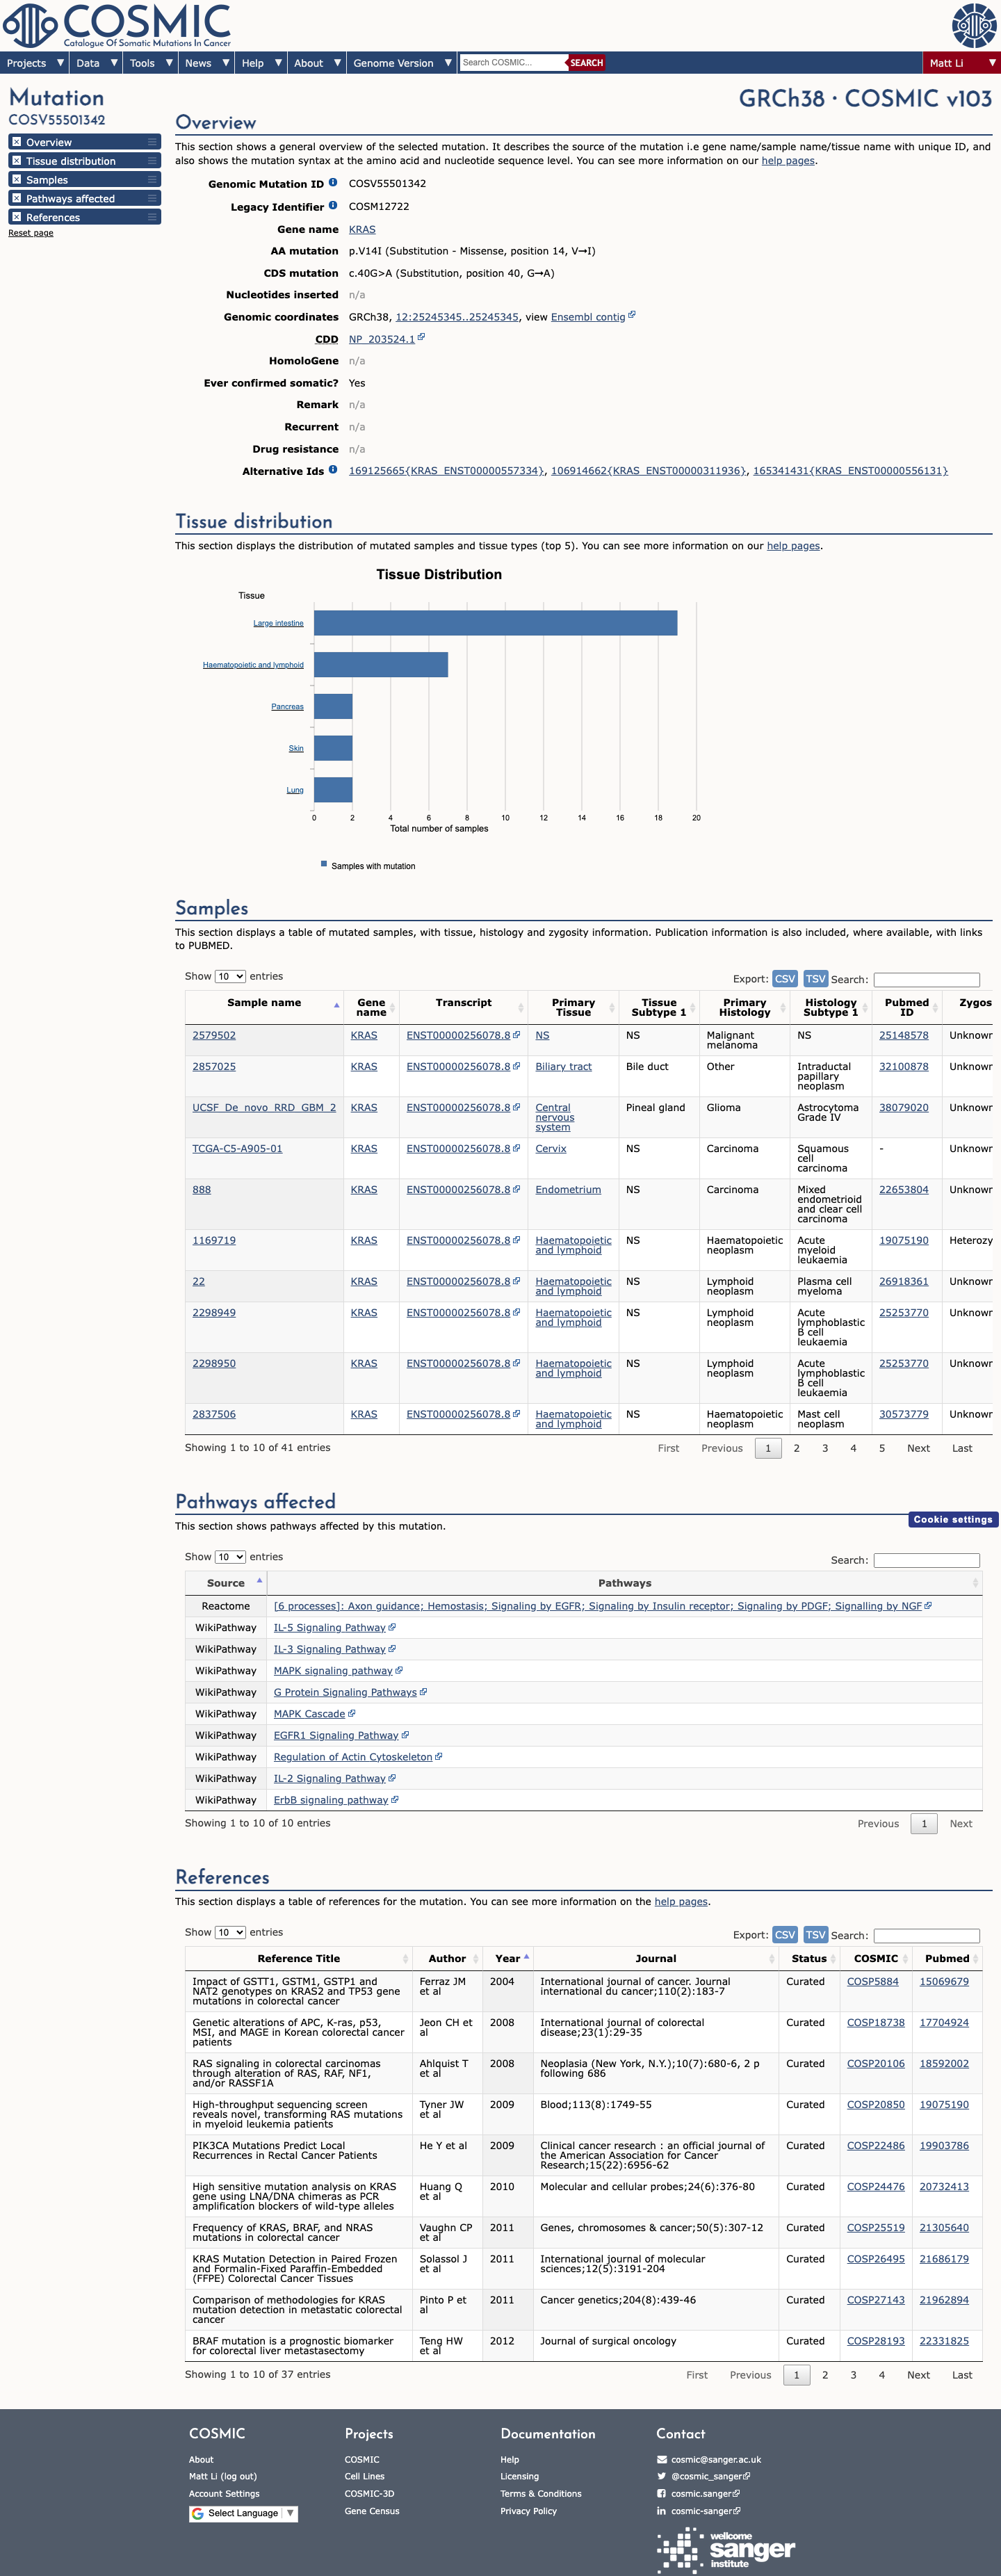Click the Pancreas tissue label in the chart
This screenshot has height=2576, width=1001.
287,707
